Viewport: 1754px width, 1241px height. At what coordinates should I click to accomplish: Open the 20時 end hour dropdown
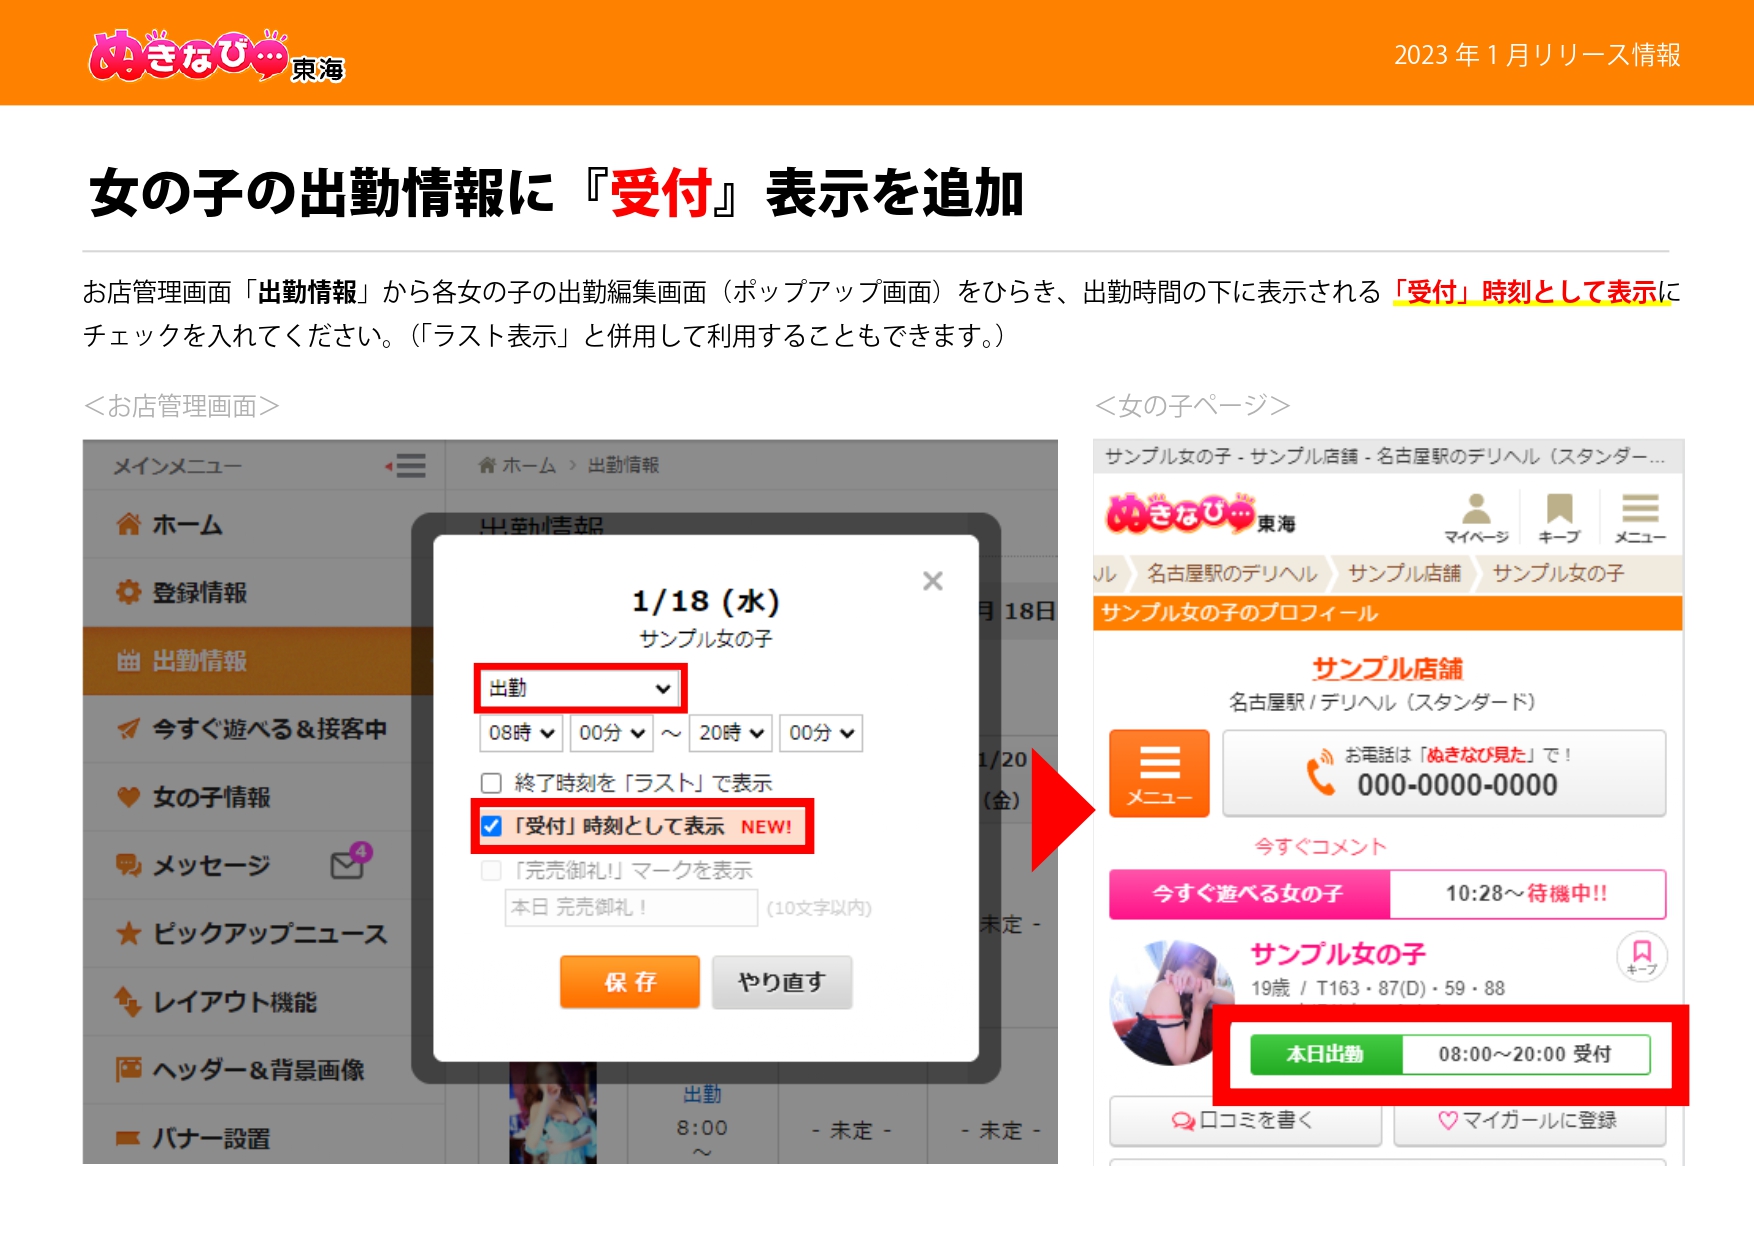click(x=731, y=733)
